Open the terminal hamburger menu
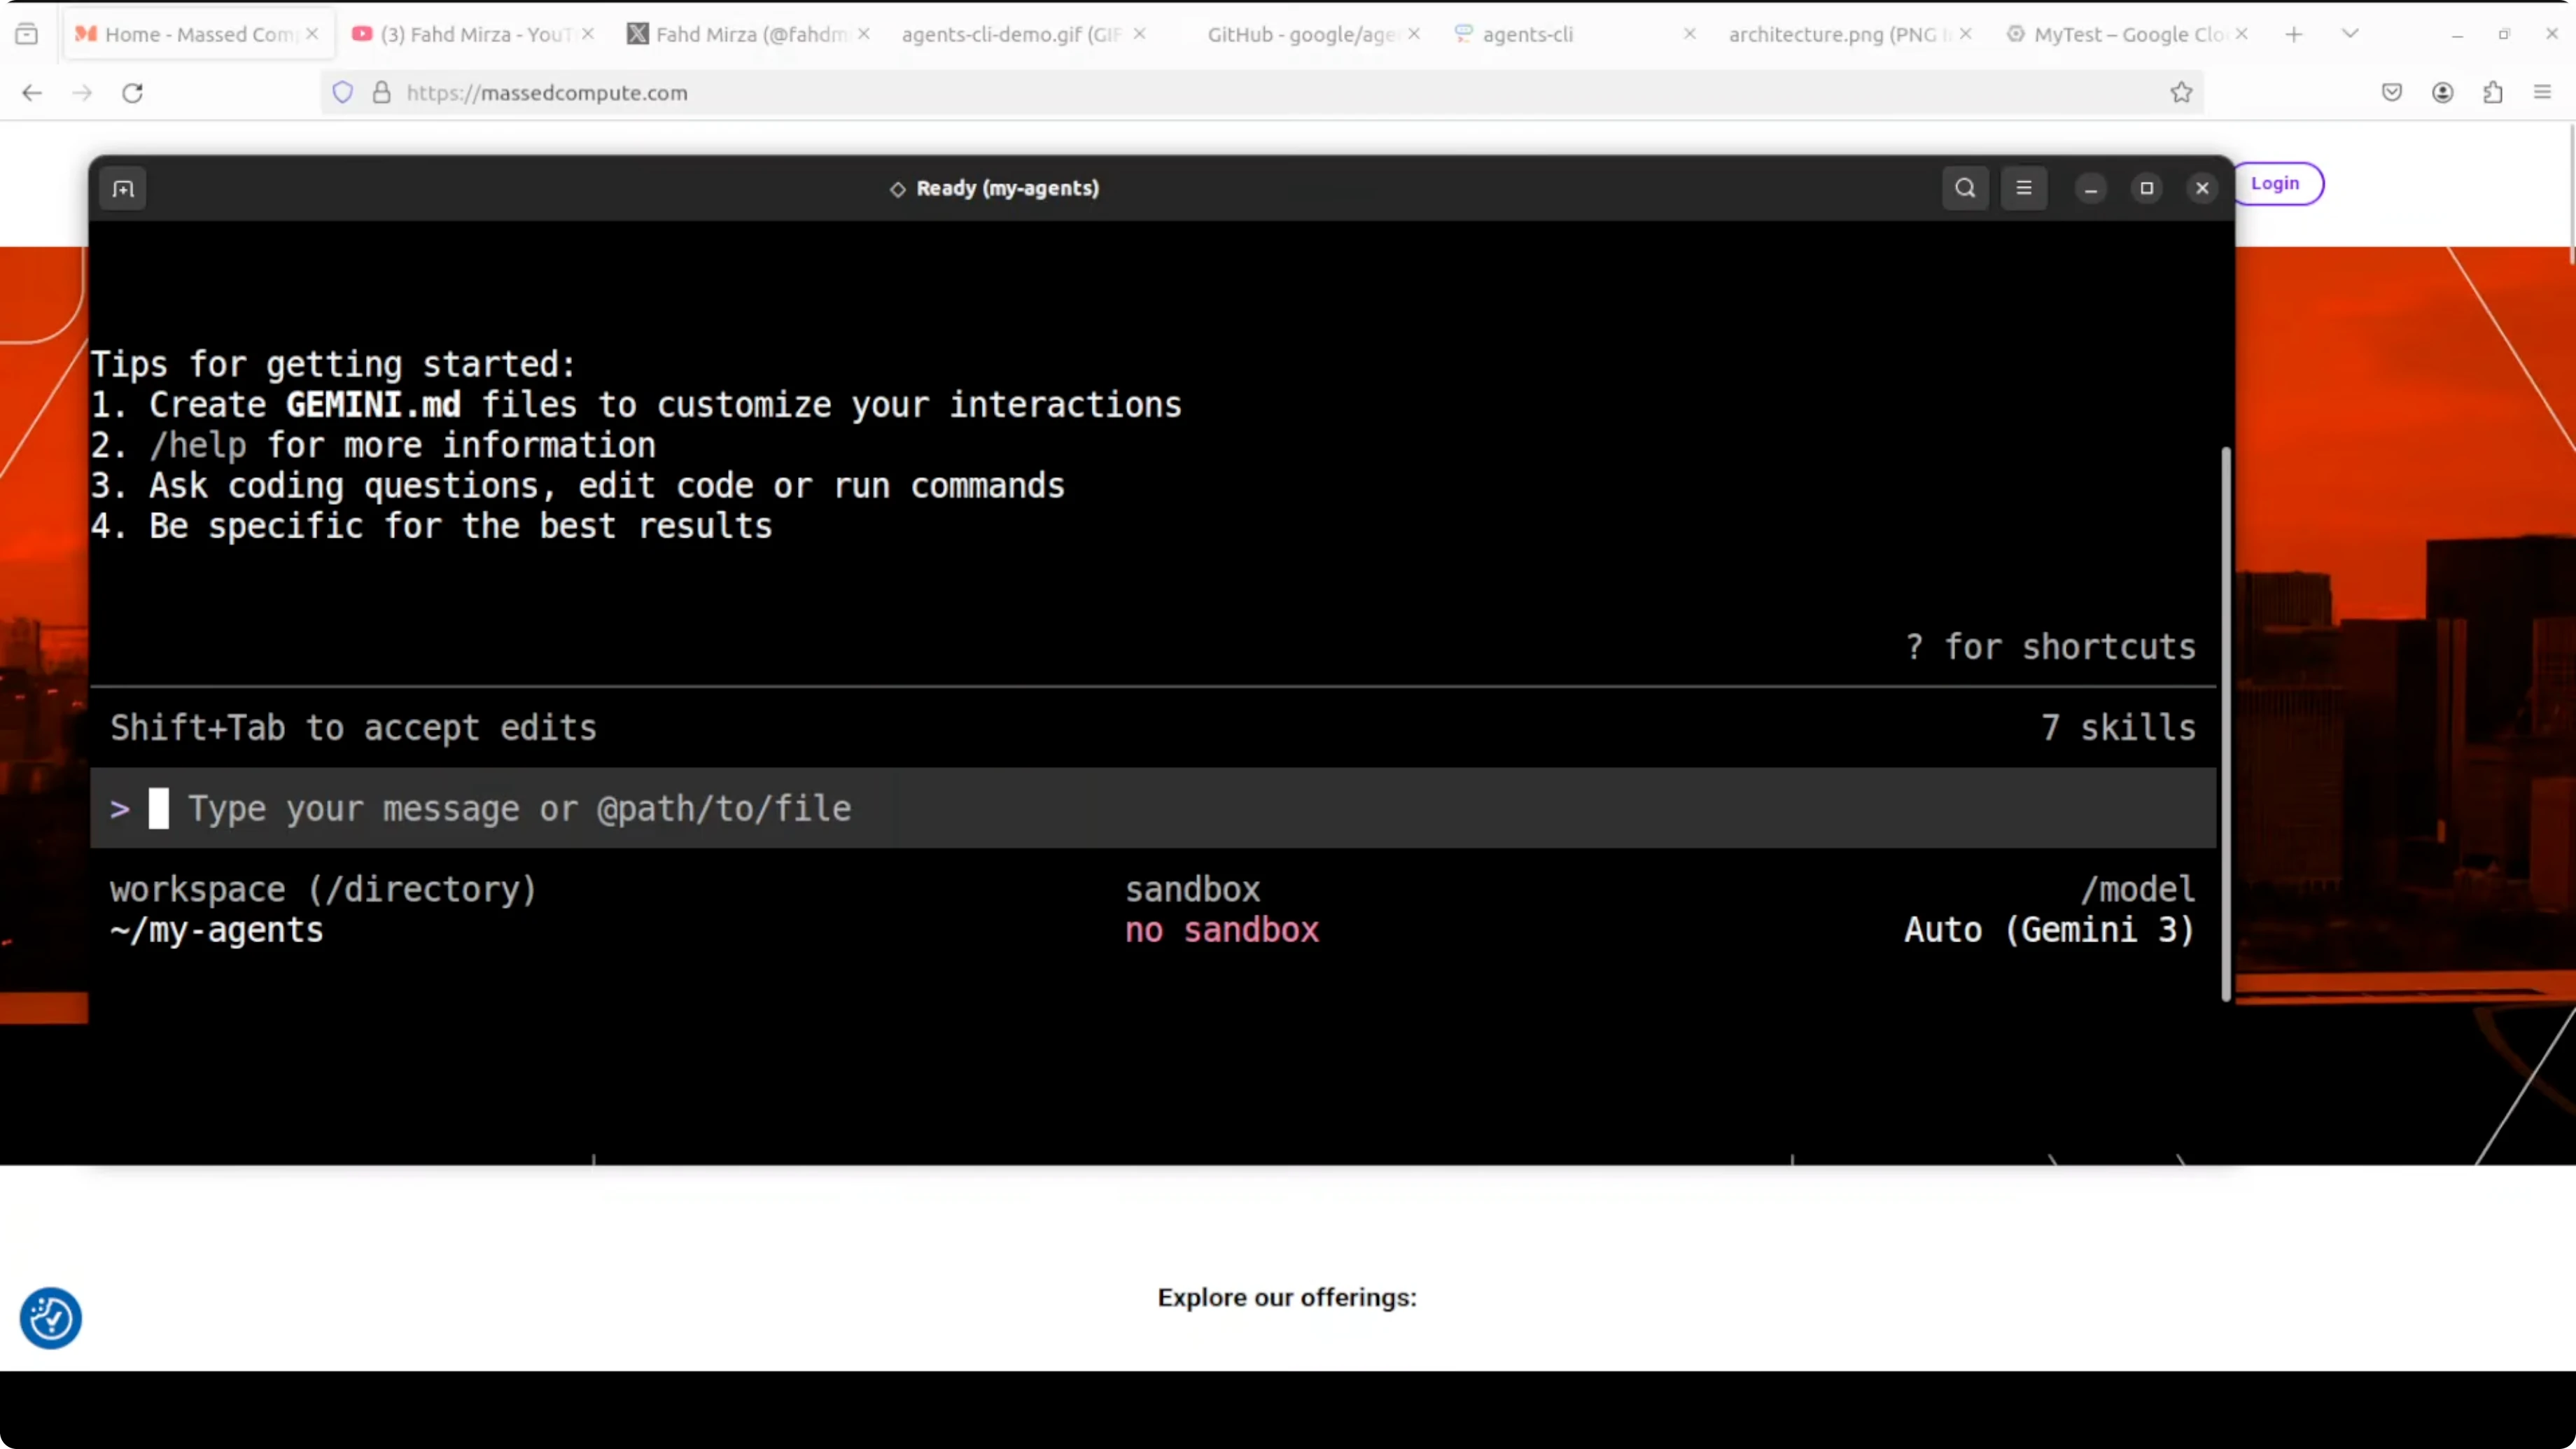2576x1449 pixels. (x=2024, y=188)
